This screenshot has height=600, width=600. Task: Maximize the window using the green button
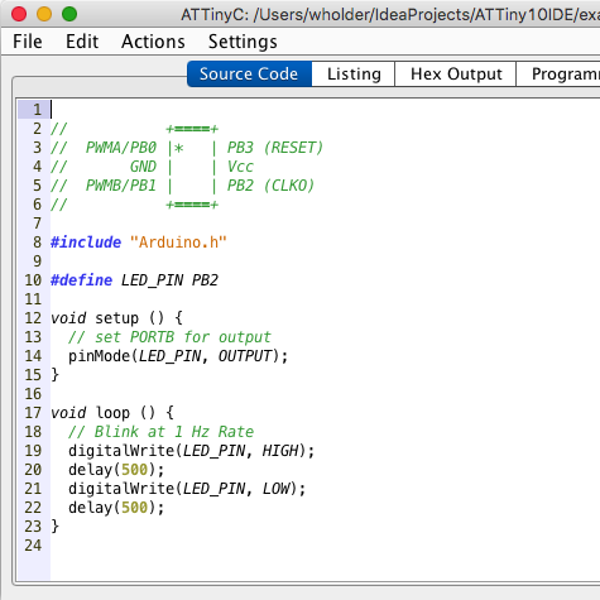(69, 14)
